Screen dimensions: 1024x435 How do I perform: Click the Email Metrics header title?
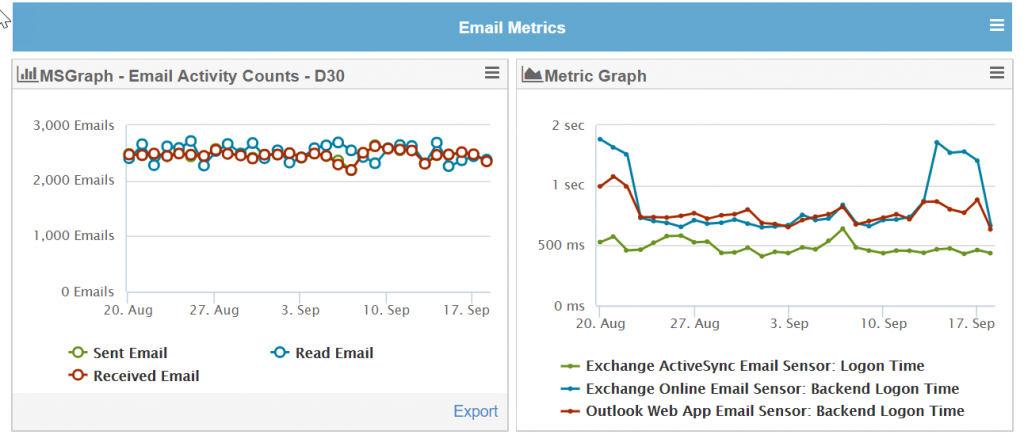[512, 27]
